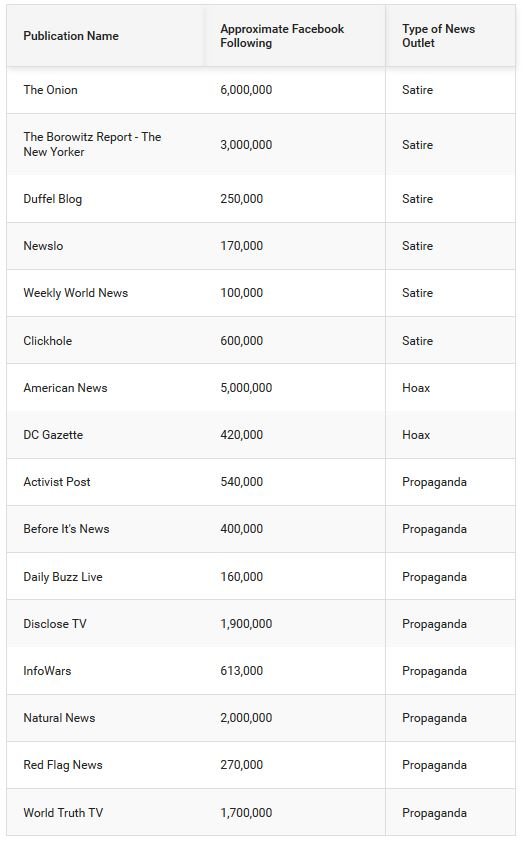This screenshot has height=841, width=523.
Task: Click the Type of News Outlet header
Action: click(x=438, y=36)
